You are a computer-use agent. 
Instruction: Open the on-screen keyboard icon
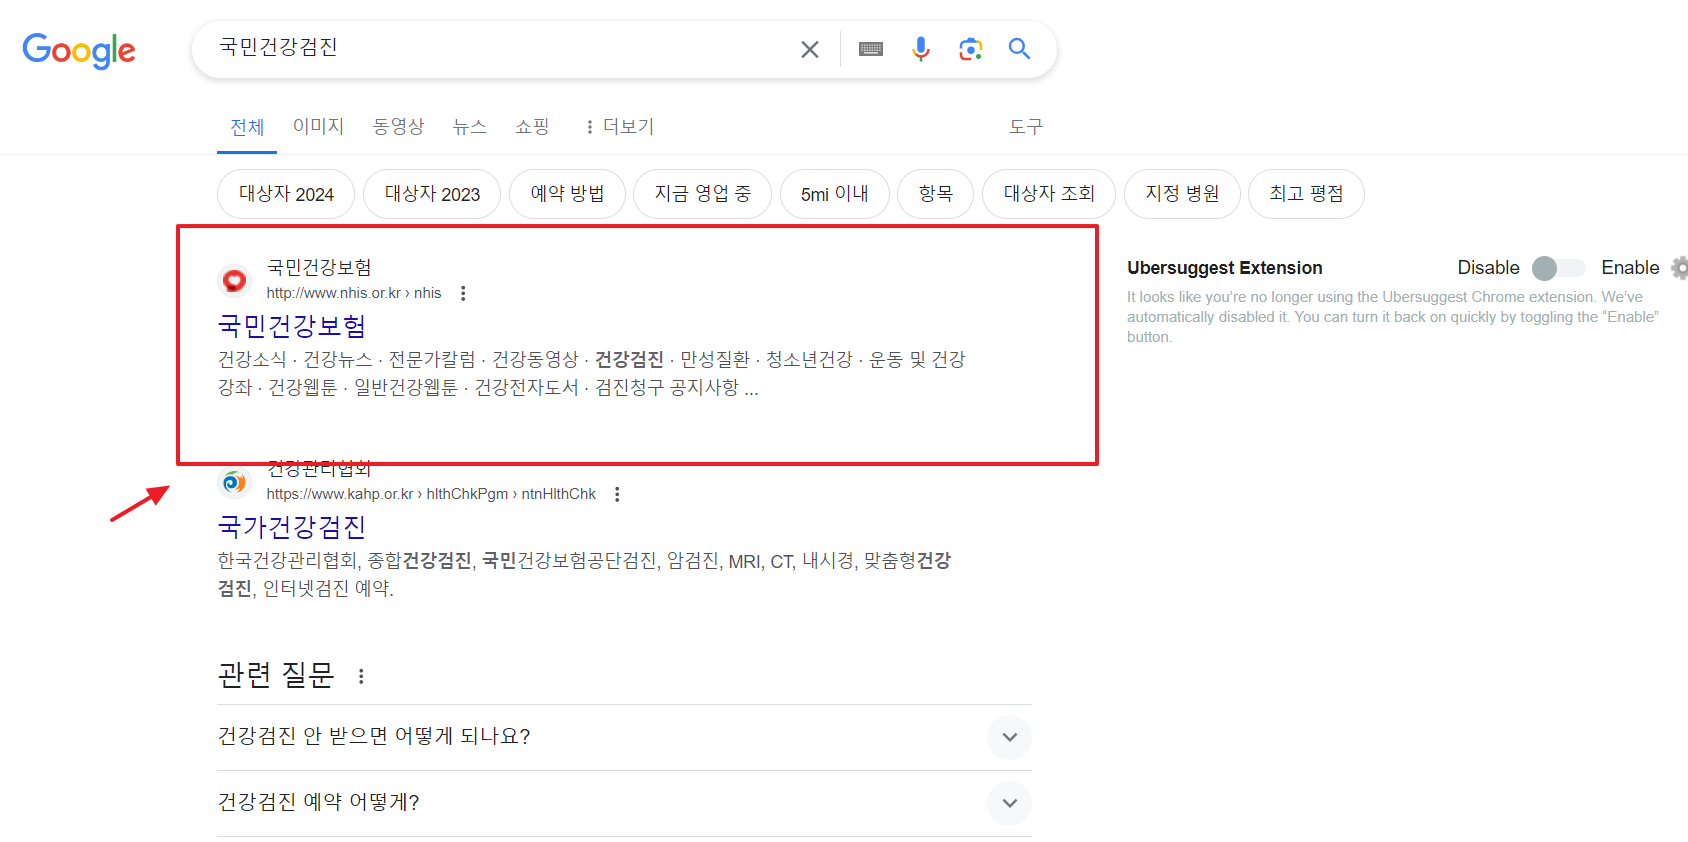click(871, 49)
